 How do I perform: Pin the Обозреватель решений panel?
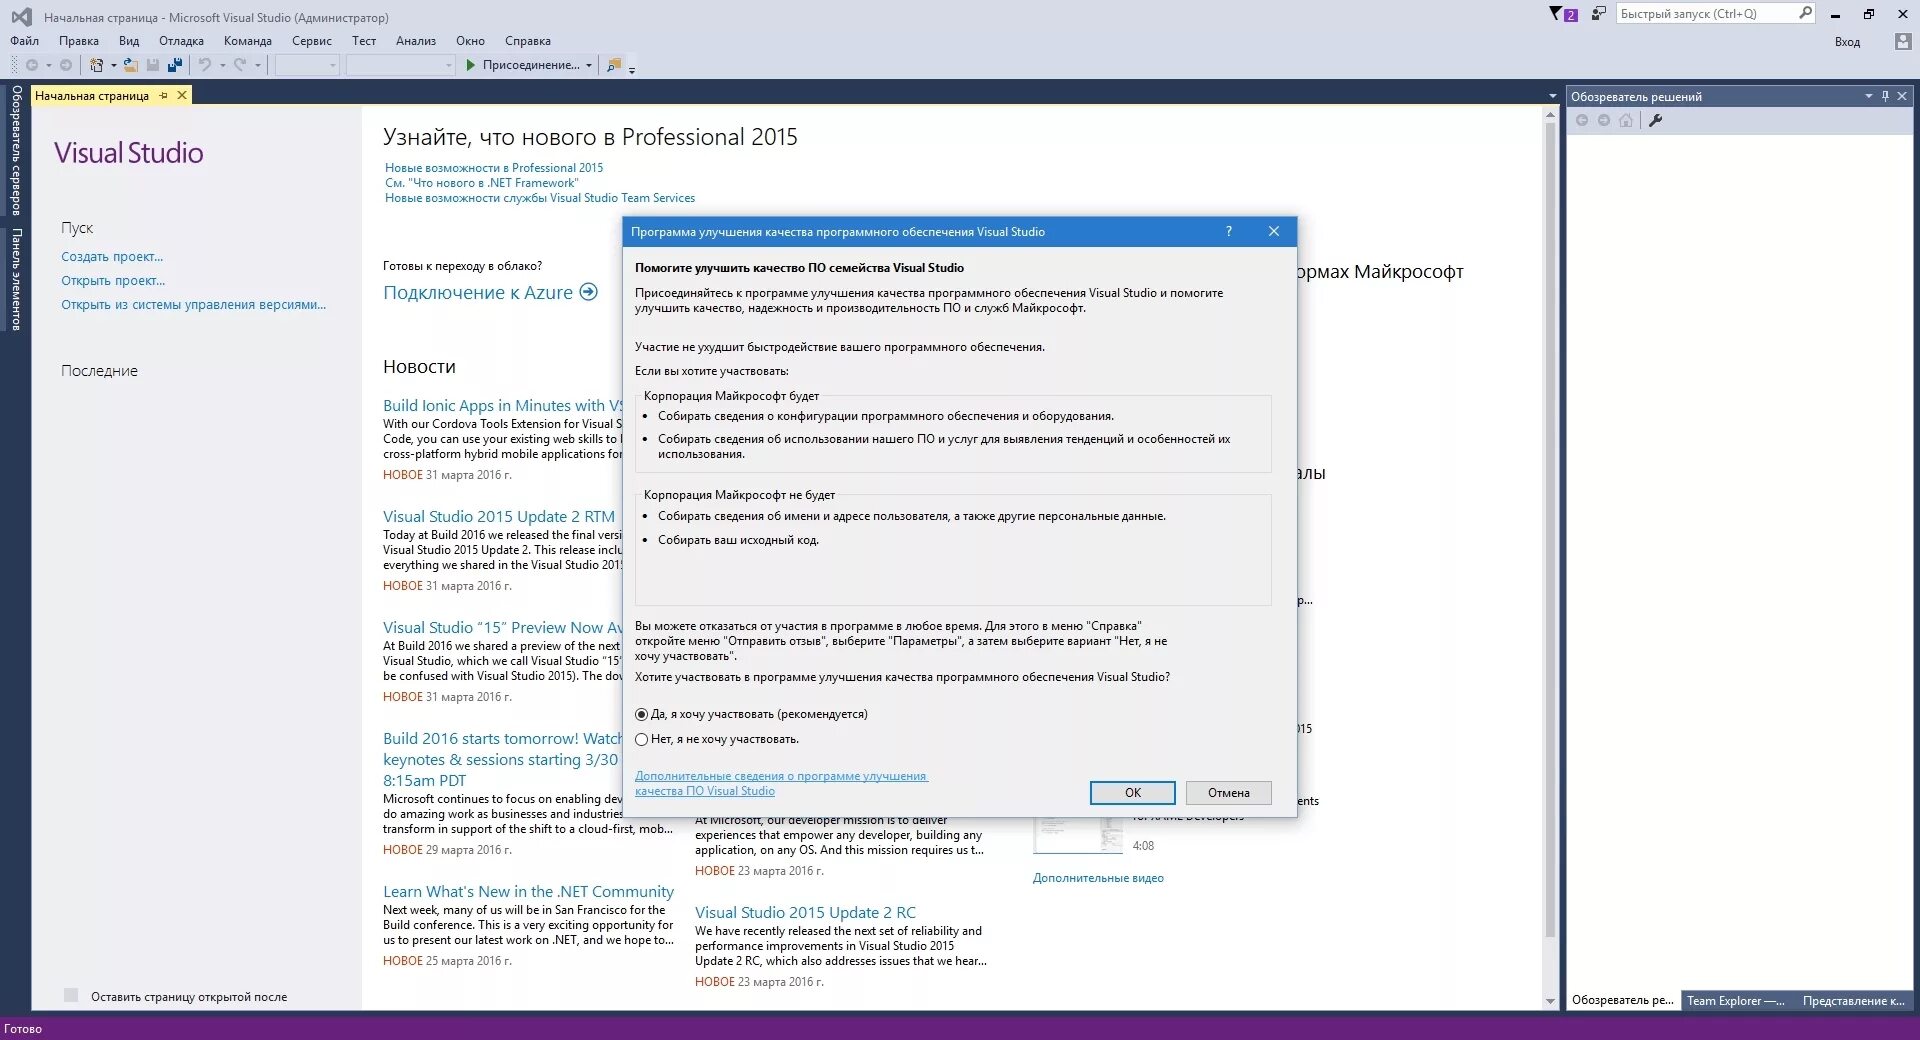click(1885, 96)
